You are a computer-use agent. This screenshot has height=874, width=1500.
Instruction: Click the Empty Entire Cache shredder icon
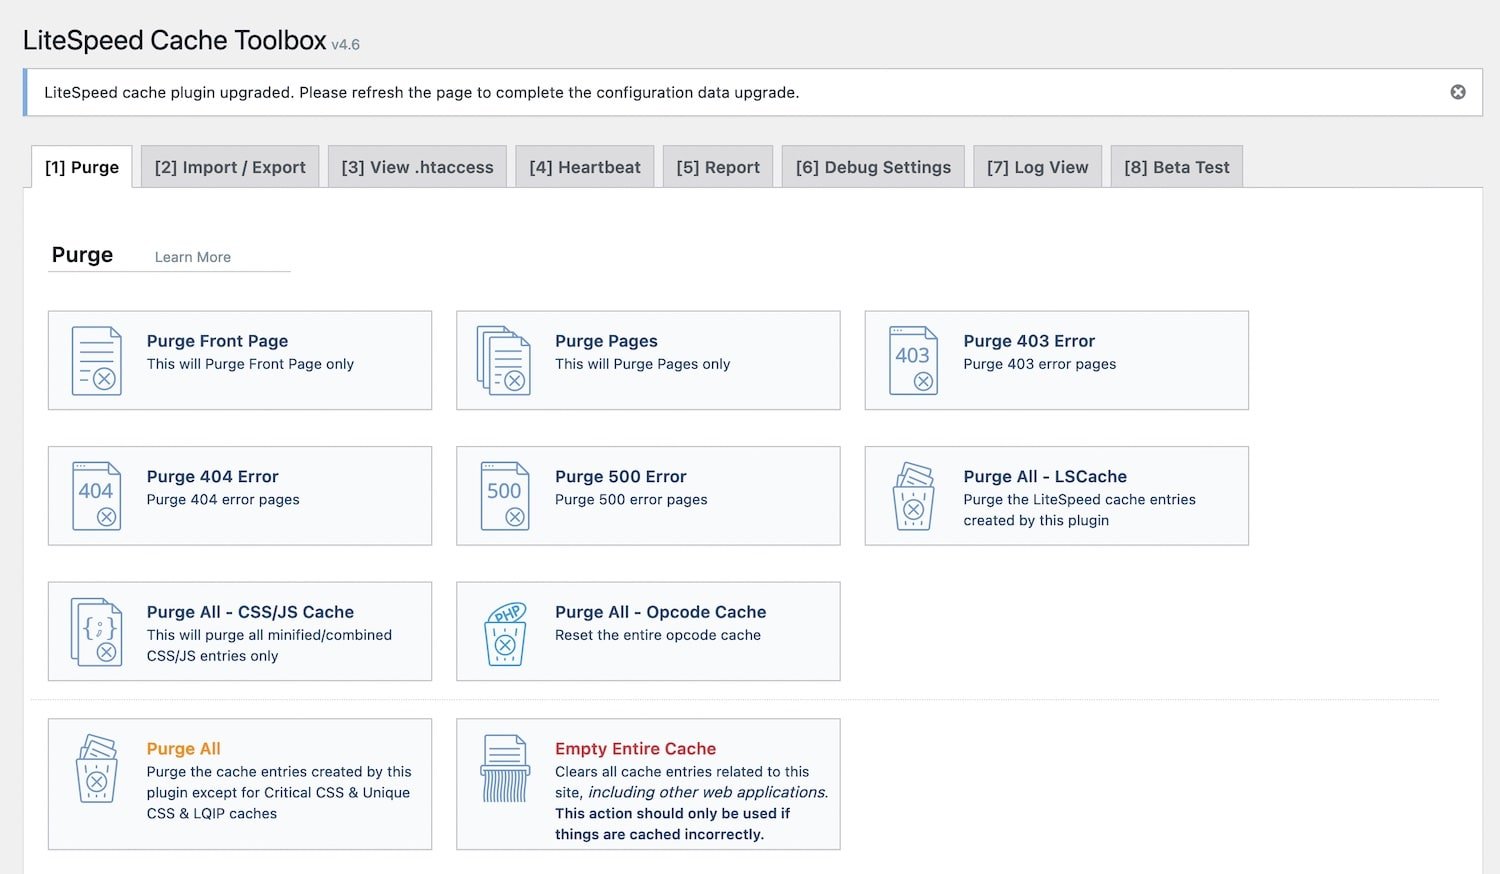[x=505, y=768]
